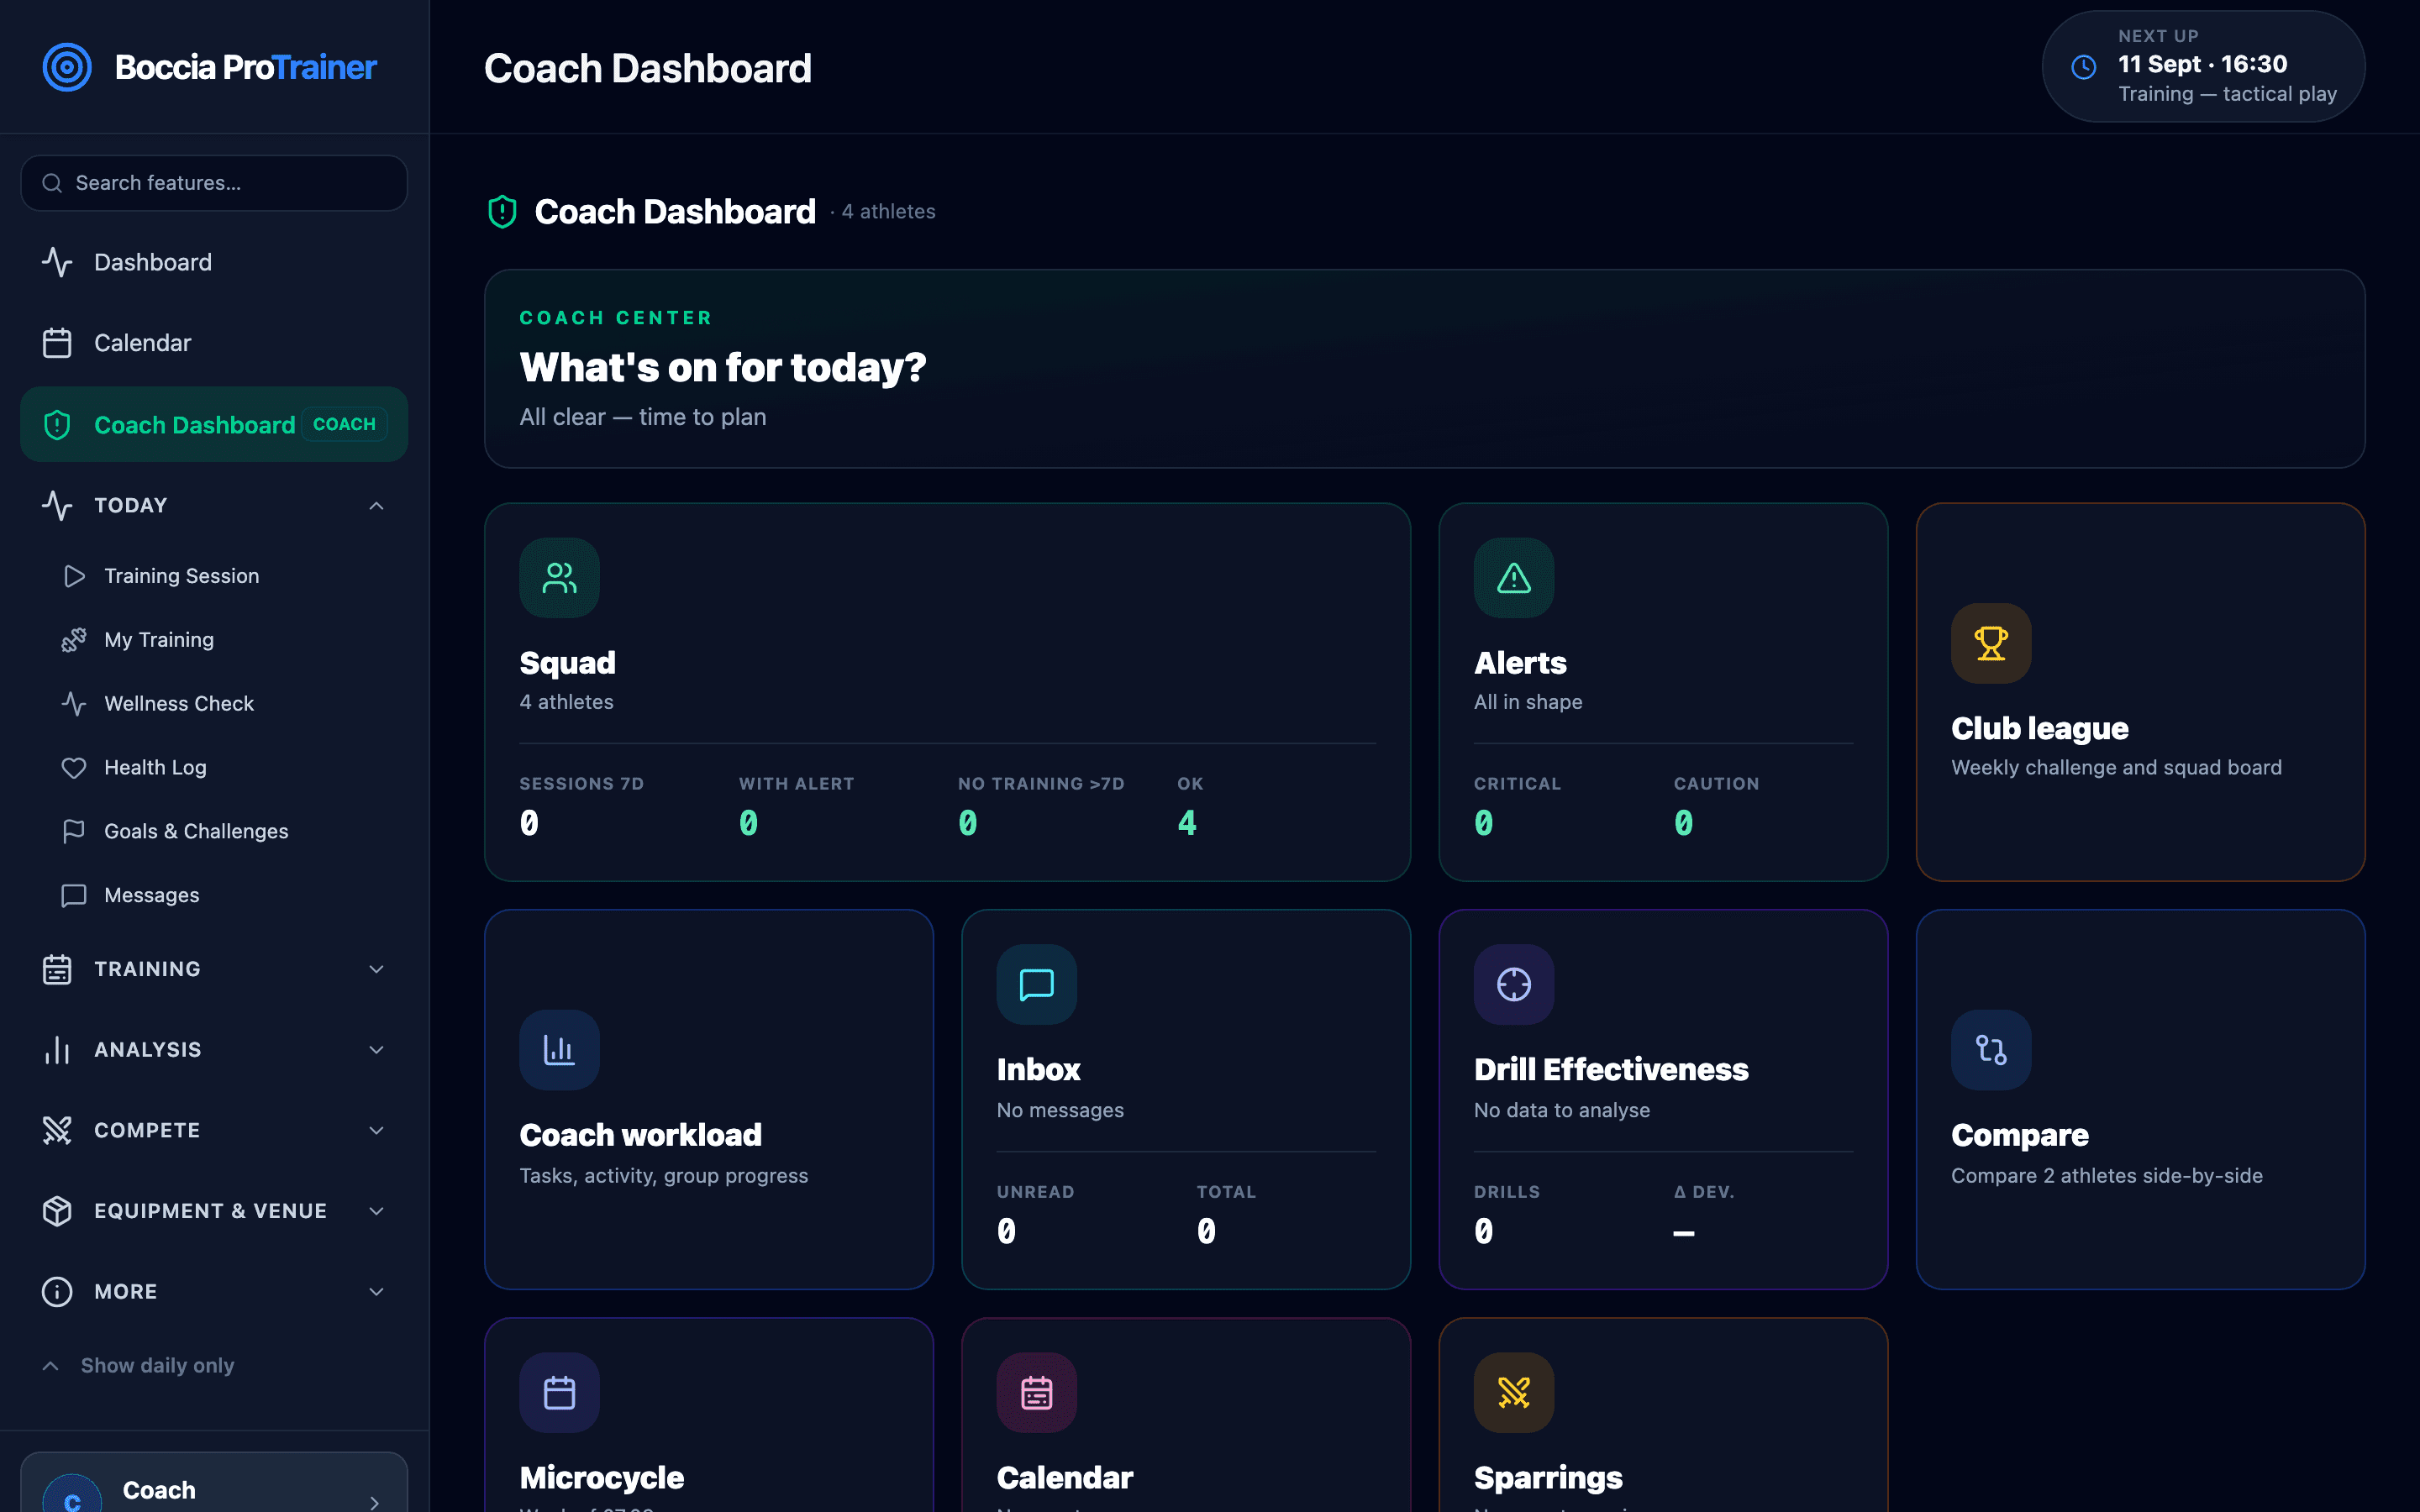Click the COACH badge label
The image size is (2420, 1512).
pos(344,424)
